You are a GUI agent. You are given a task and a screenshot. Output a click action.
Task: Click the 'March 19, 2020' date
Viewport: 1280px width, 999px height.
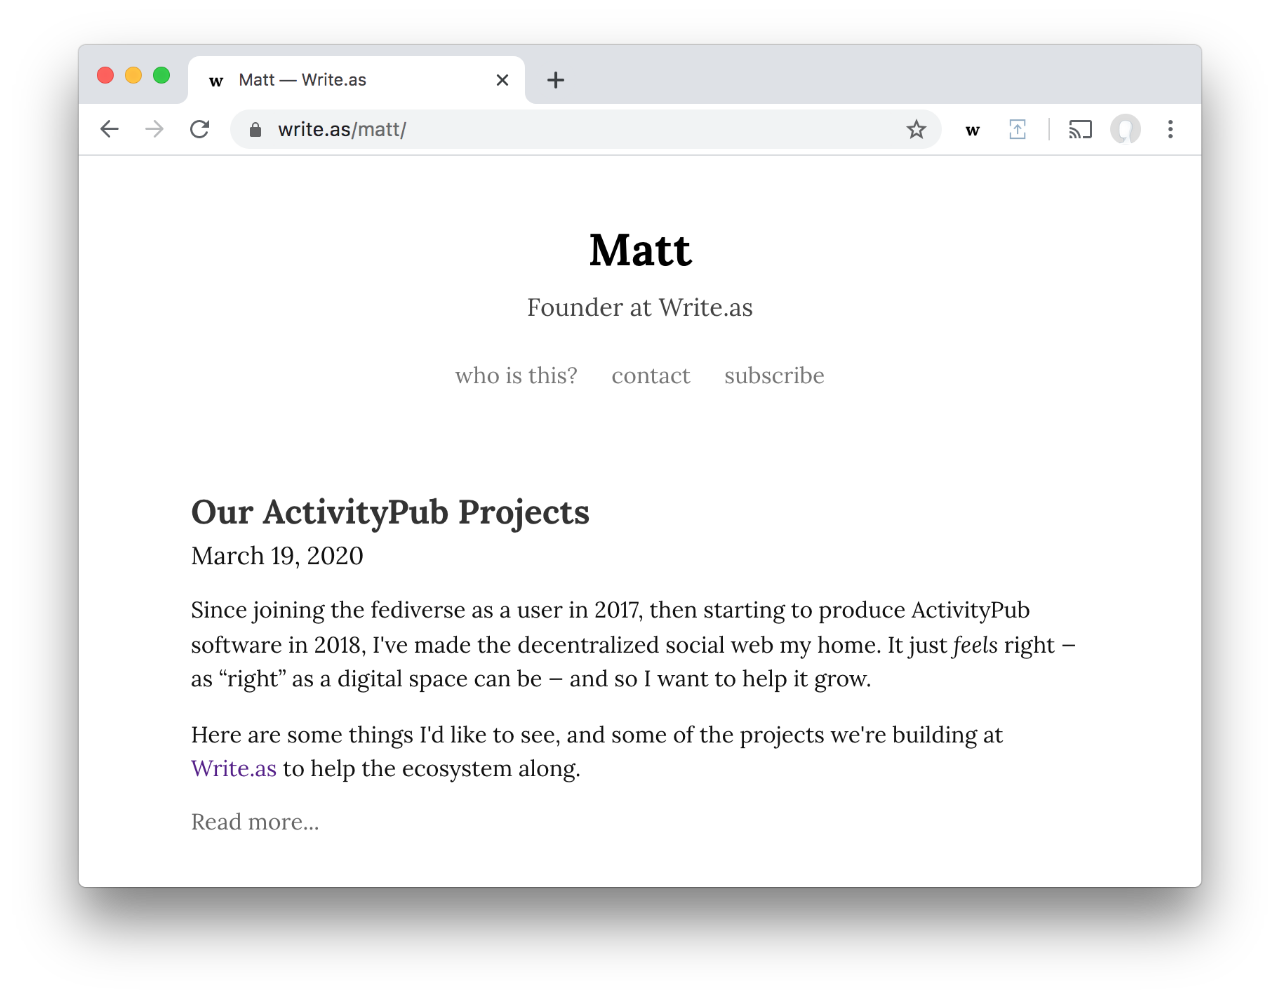[x=277, y=556]
